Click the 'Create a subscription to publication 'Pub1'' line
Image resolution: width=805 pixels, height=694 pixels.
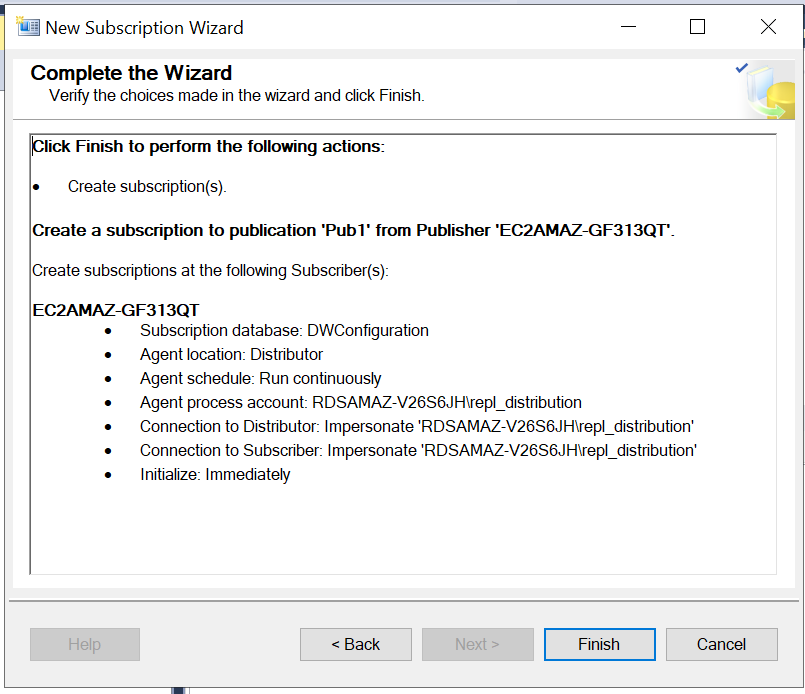[353, 230]
